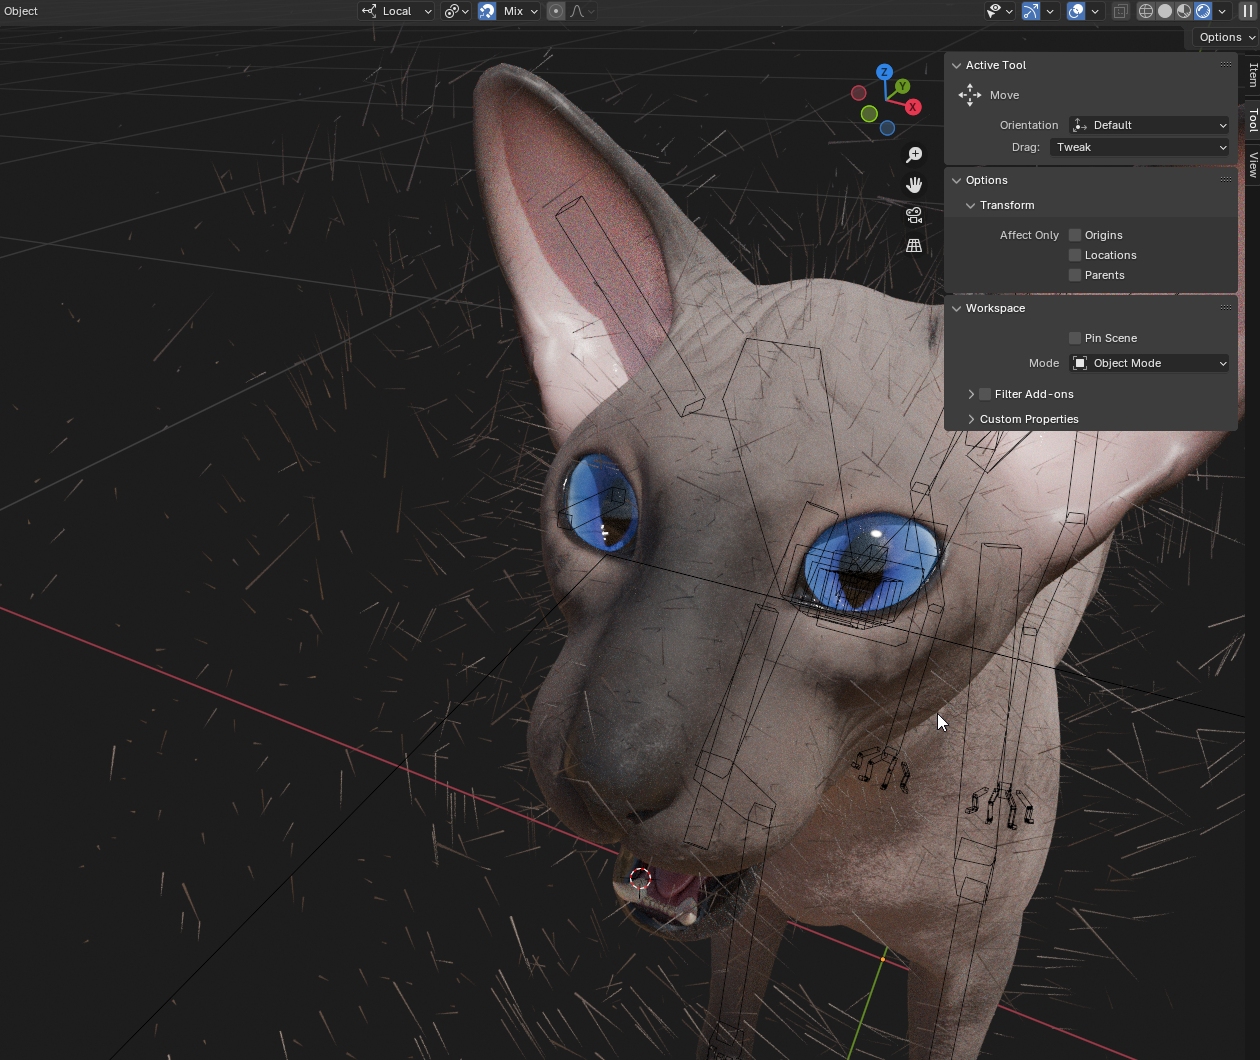Open the Drag Tweak dropdown
The width and height of the screenshot is (1260, 1060).
point(1140,147)
